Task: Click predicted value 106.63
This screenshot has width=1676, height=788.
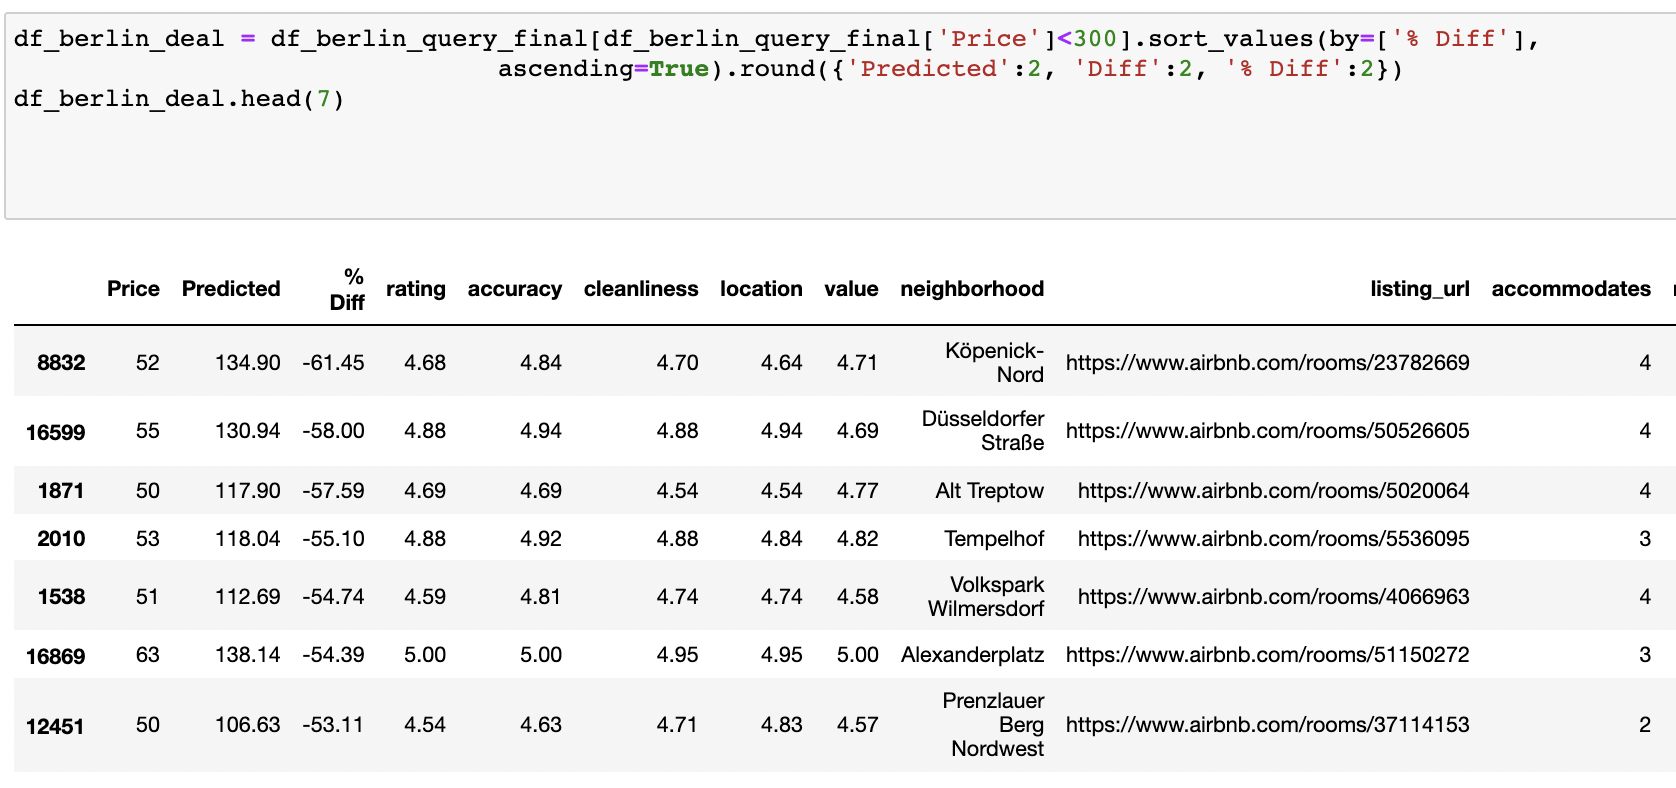Action: pyautogui.click(x=247, y=725)
